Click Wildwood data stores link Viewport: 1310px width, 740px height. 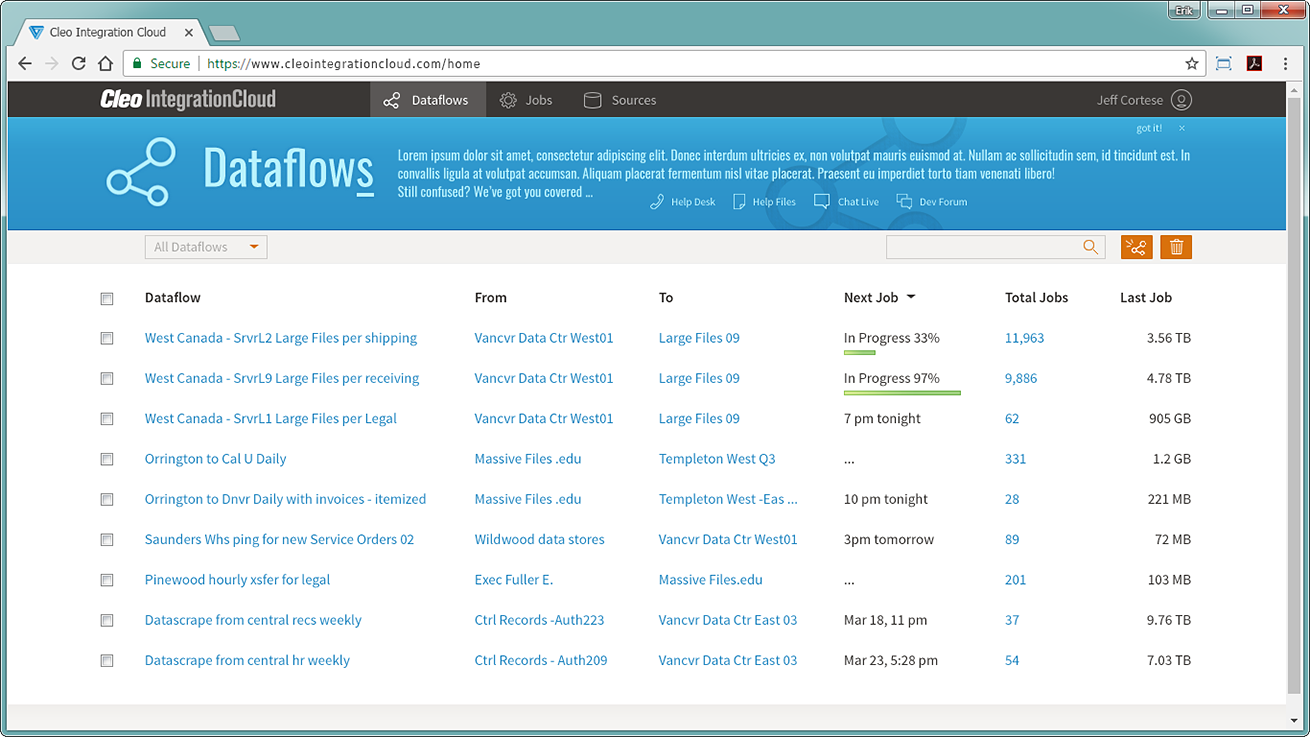(x=540, y=539)
